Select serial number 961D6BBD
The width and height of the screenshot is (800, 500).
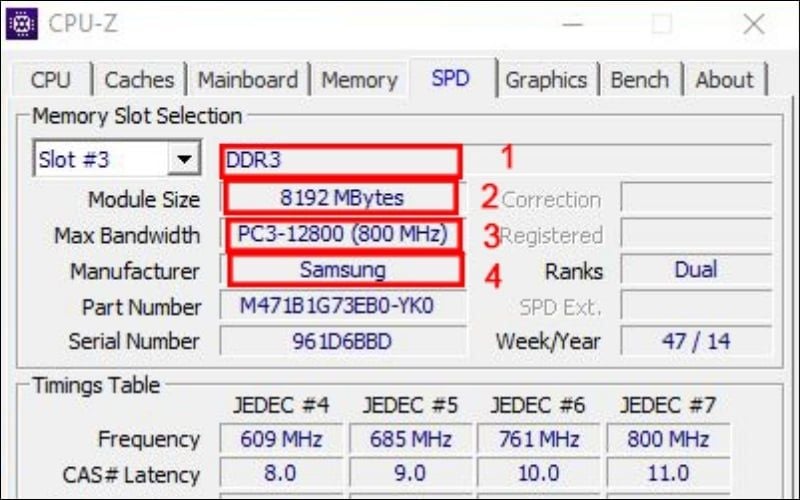(343, 341)
